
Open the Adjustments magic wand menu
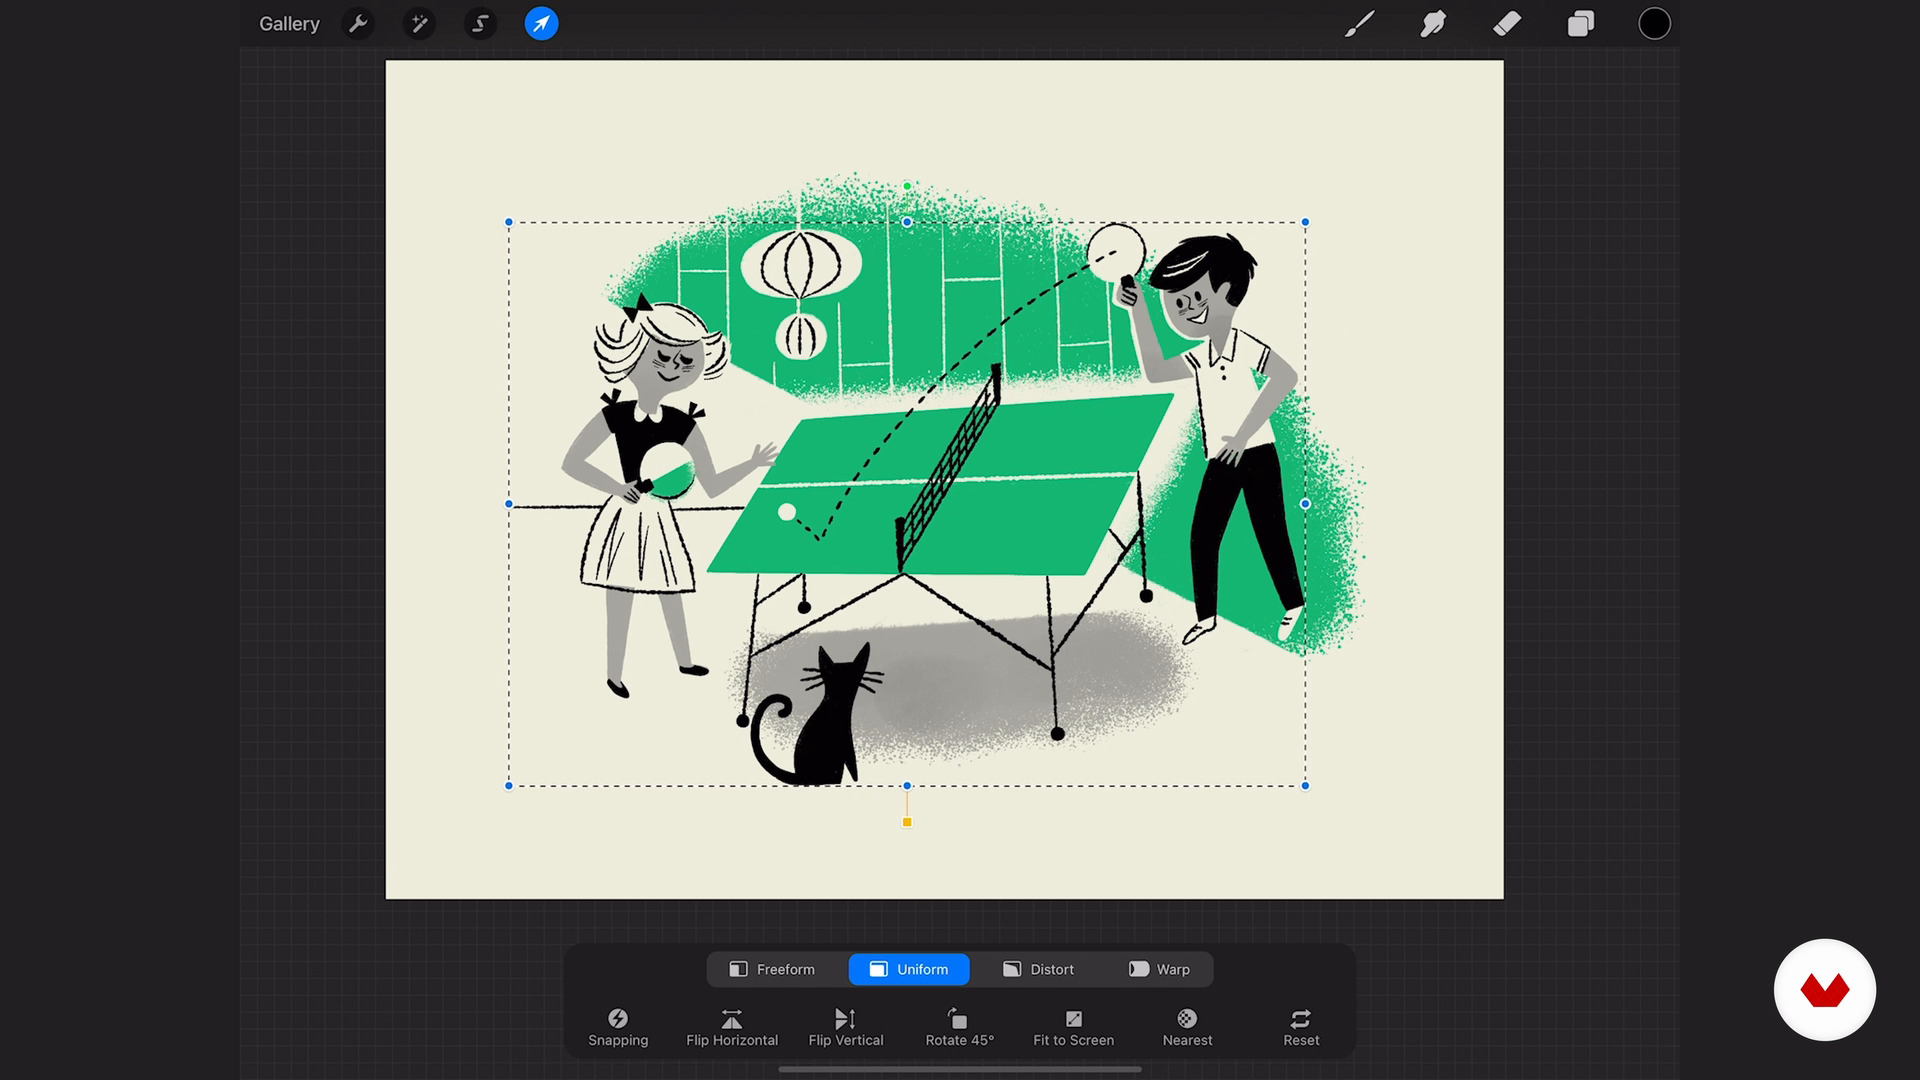(419, 24)
